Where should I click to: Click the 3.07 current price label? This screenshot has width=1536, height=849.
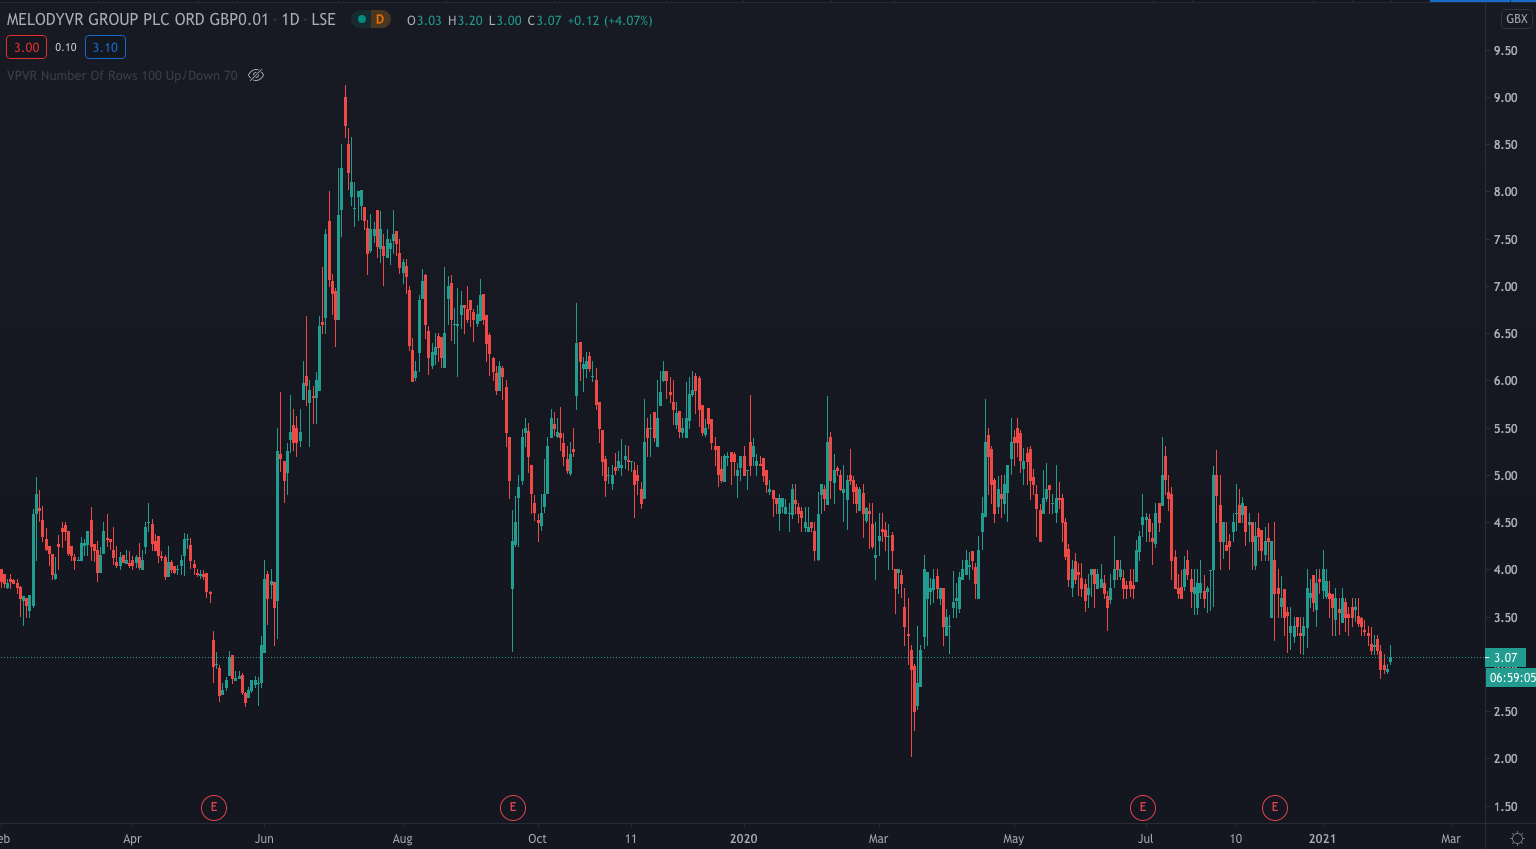[1505, 658]
